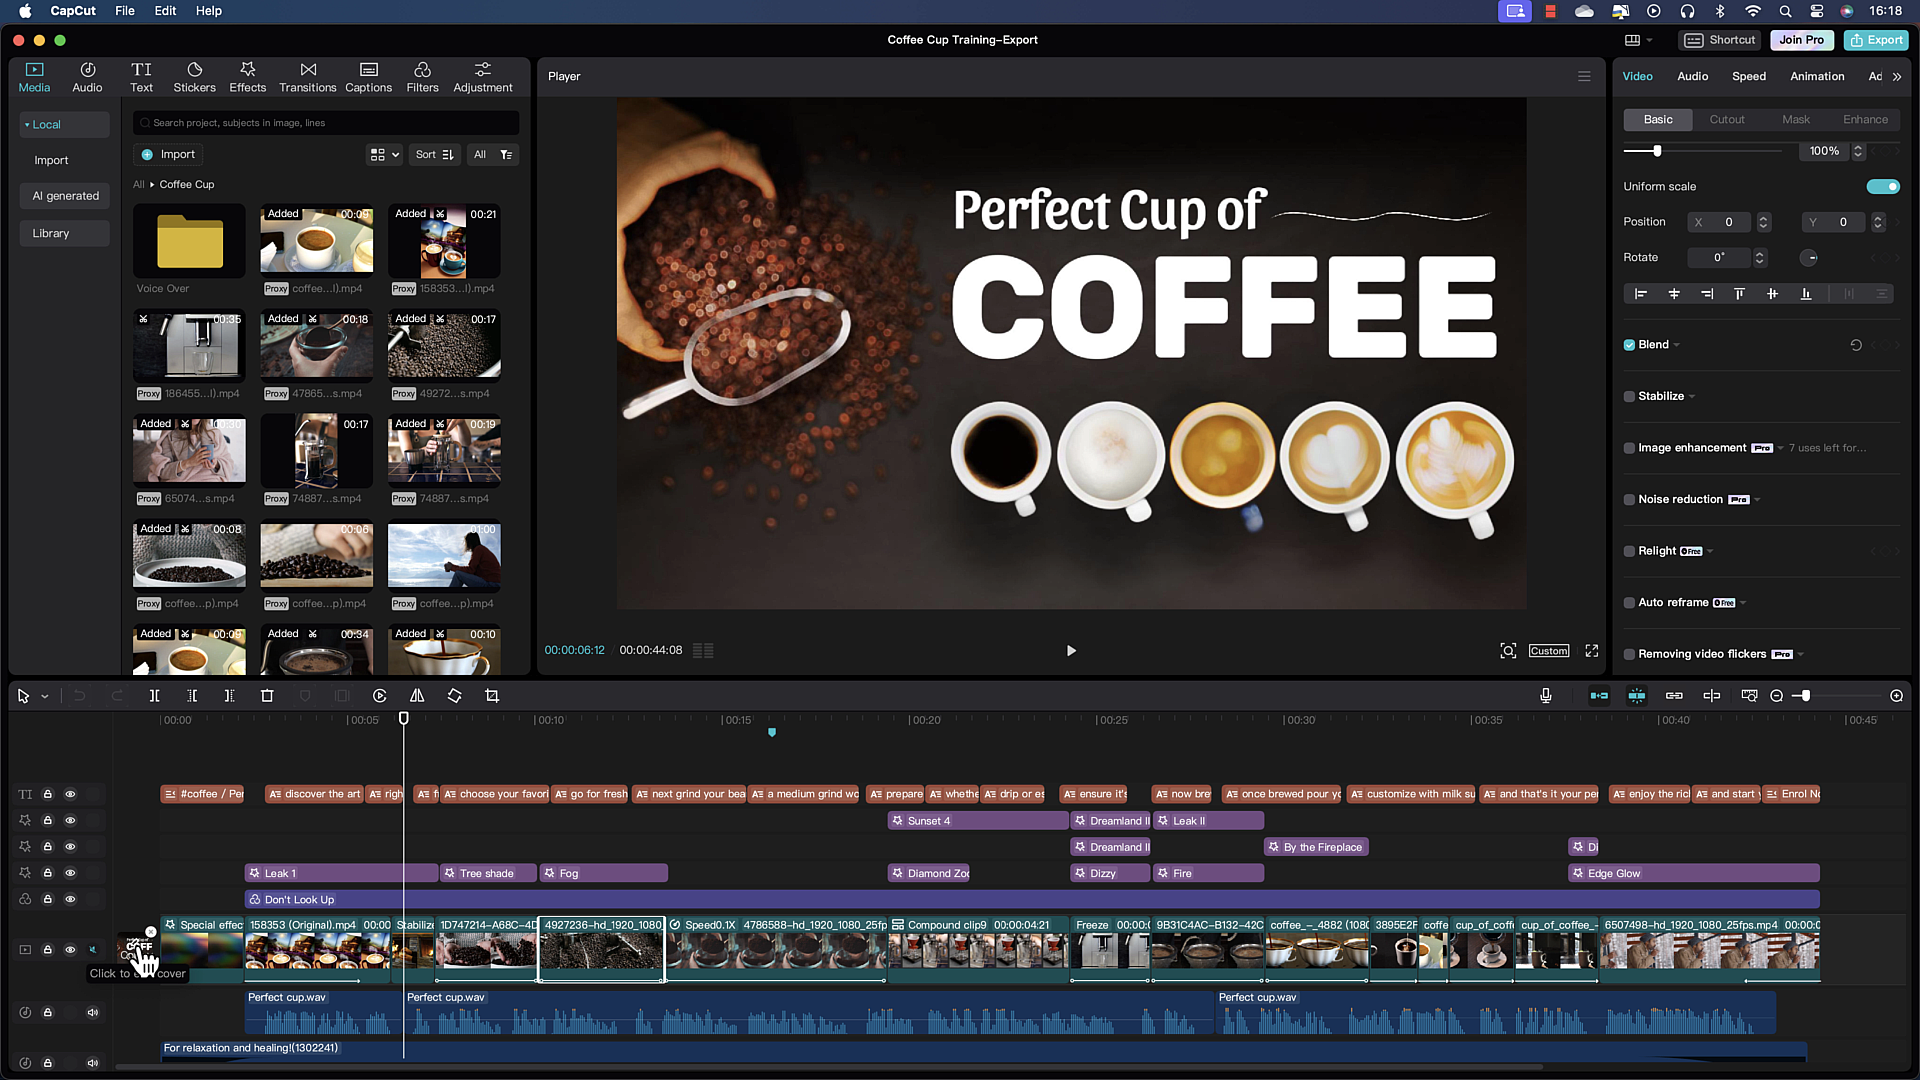Click the Import media button

click(168, 155)
